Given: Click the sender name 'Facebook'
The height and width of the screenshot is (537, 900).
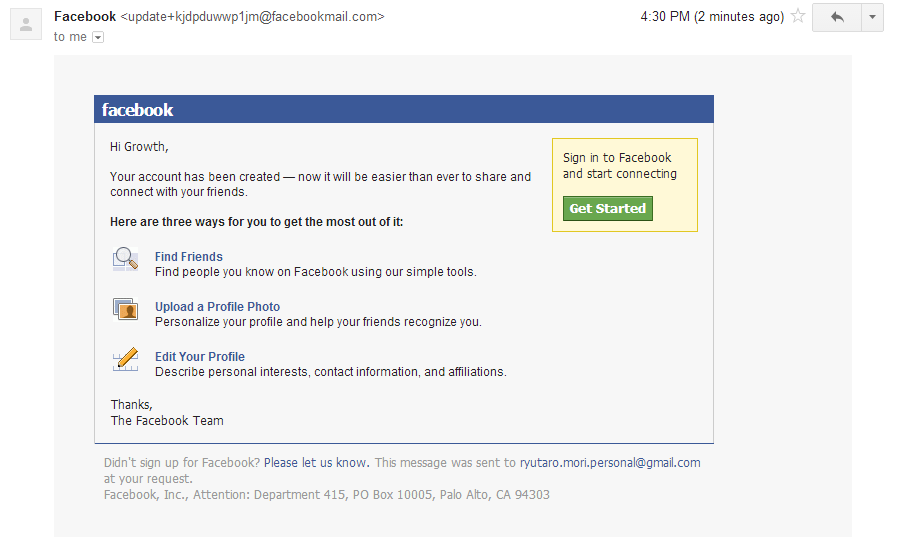Looking at the screenshot, I should coord(84,17).
